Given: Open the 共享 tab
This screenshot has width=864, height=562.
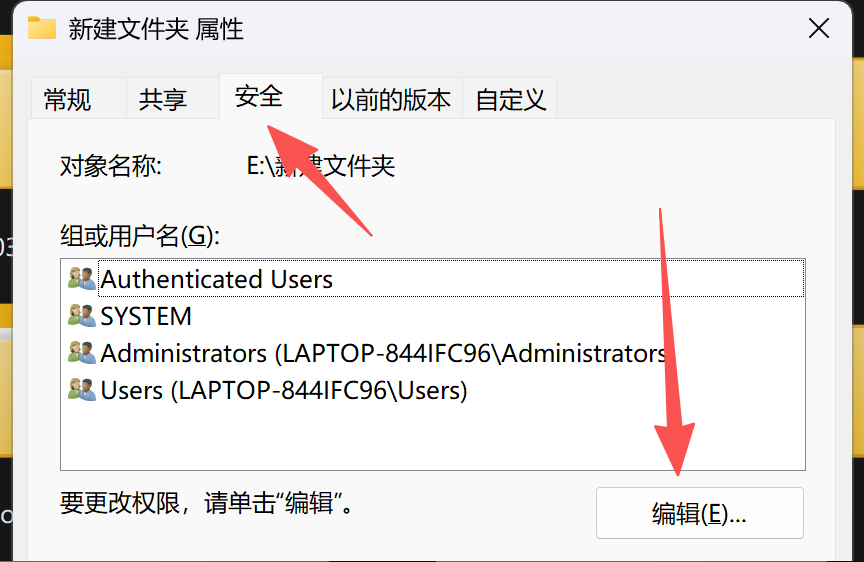Looking at the screenshot, I should pos(162,100).
